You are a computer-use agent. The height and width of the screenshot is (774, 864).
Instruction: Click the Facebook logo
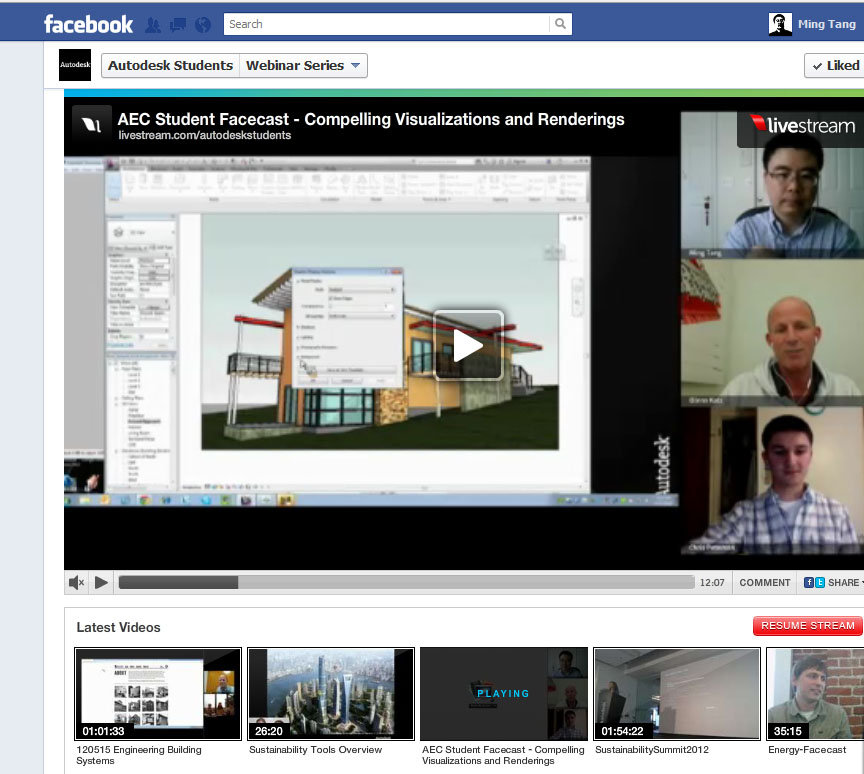(88, 24)
